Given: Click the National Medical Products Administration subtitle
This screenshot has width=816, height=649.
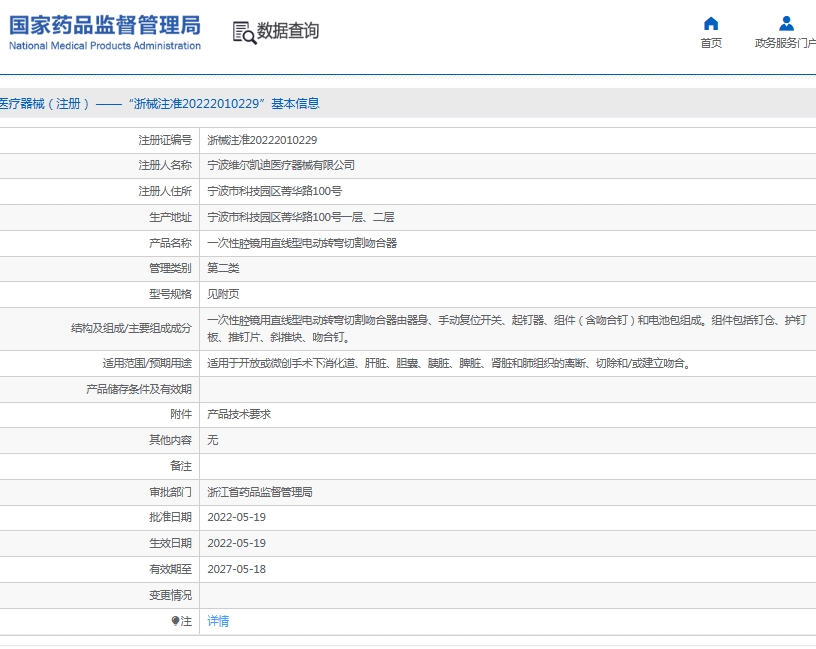Looking at the screenshot, I should tap(105, 46).
